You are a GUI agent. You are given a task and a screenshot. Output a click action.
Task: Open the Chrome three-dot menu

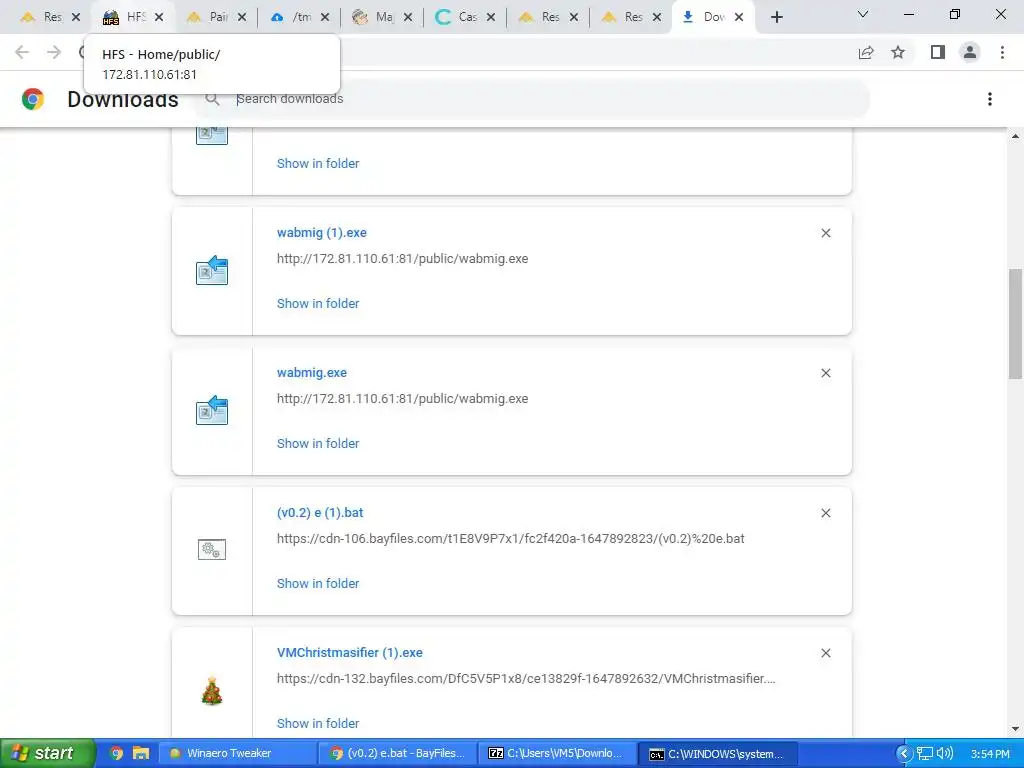tap(1002, 52)
